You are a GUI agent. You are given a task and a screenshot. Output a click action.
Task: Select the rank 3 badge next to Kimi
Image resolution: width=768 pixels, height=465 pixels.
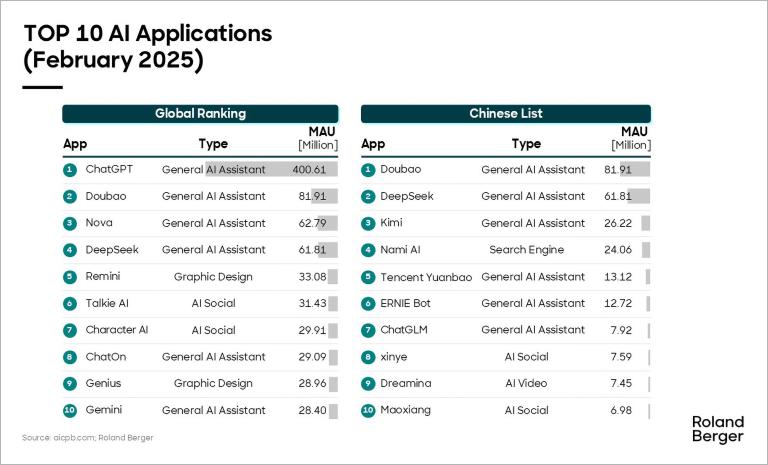tap(367, 223)
